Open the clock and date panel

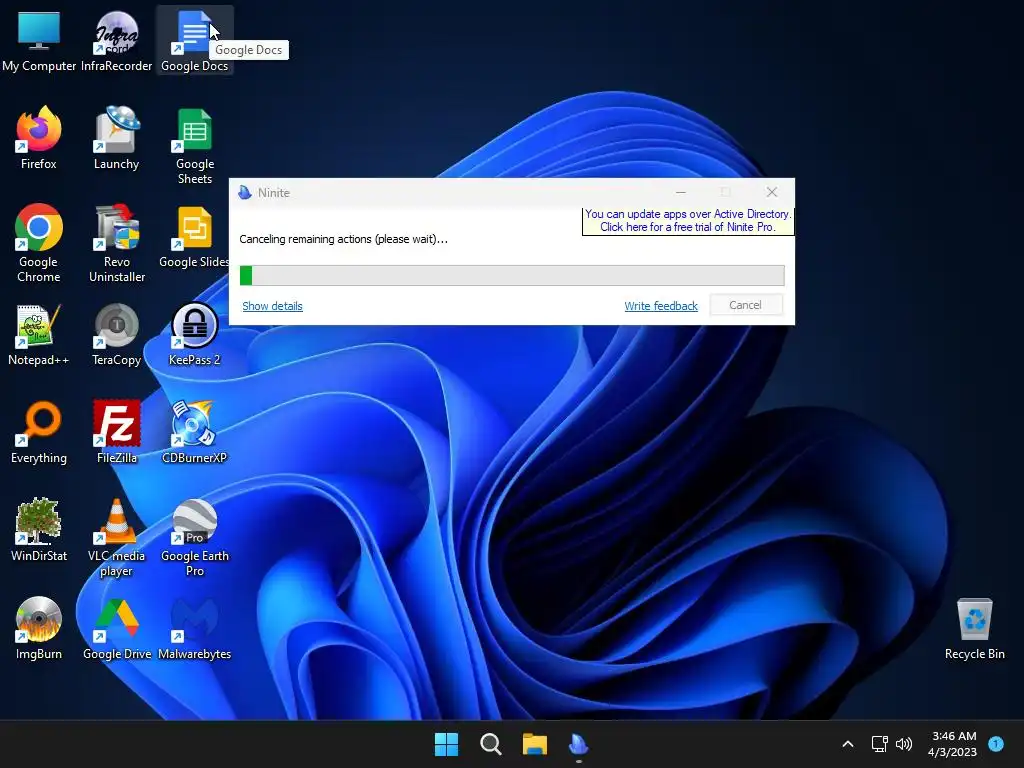(953, 744)
